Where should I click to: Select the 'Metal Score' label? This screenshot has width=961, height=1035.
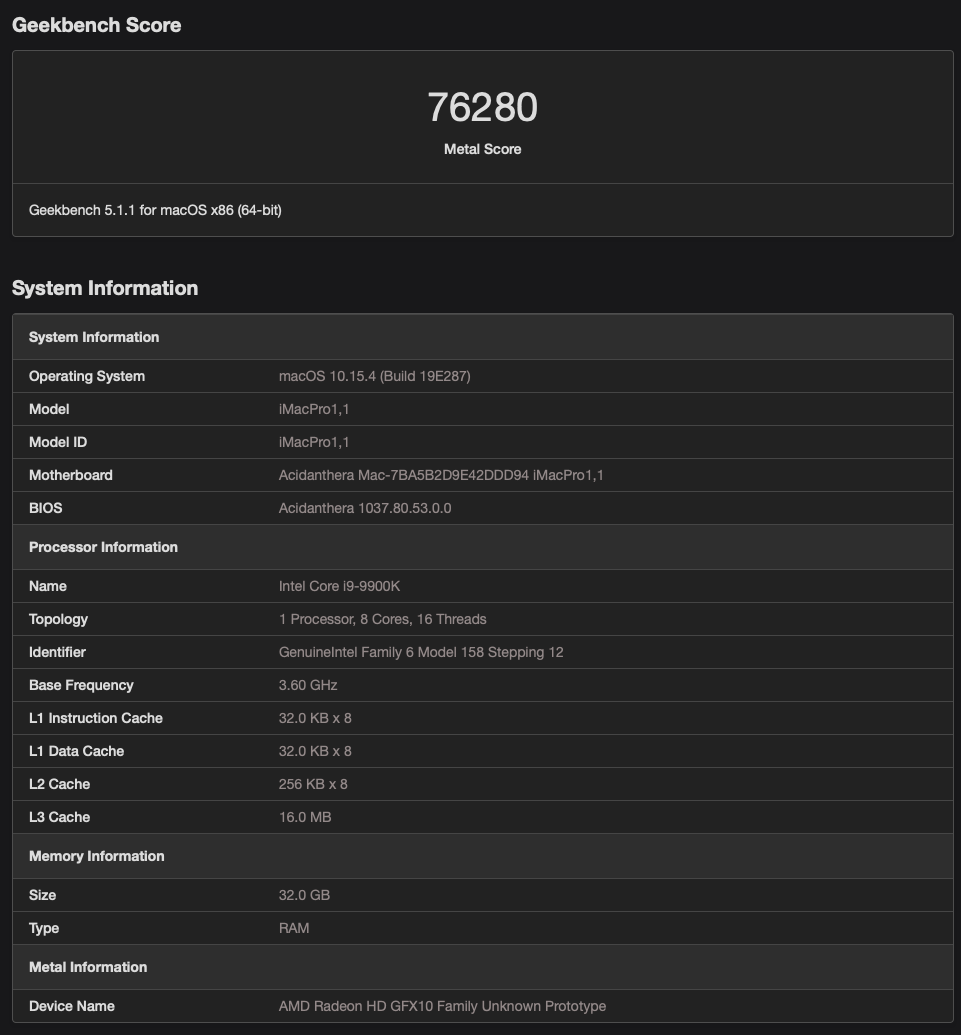point(482,149)
